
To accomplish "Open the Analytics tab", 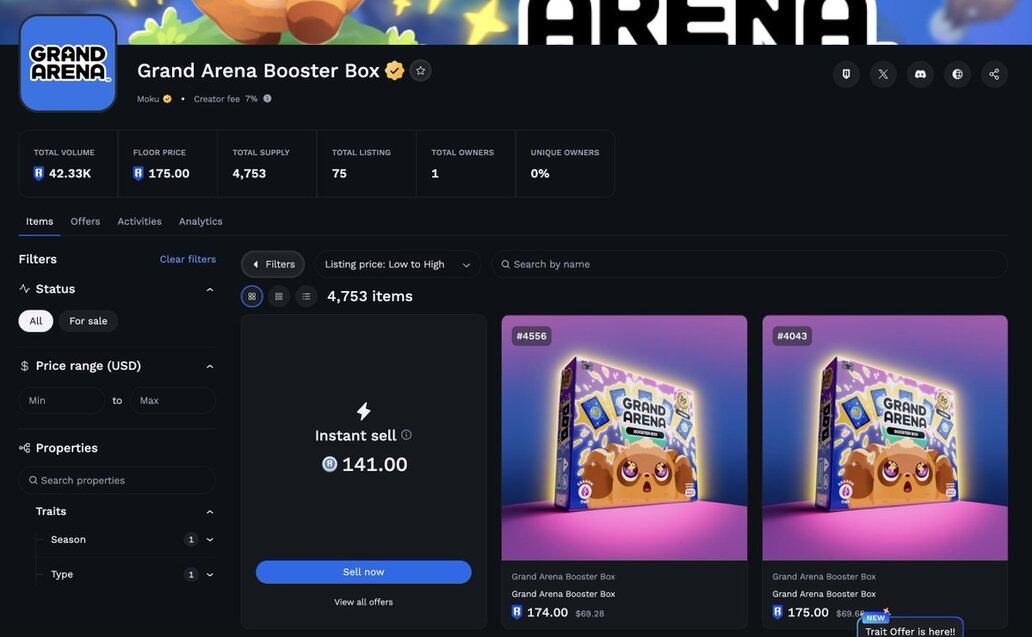I will (201, 221).
